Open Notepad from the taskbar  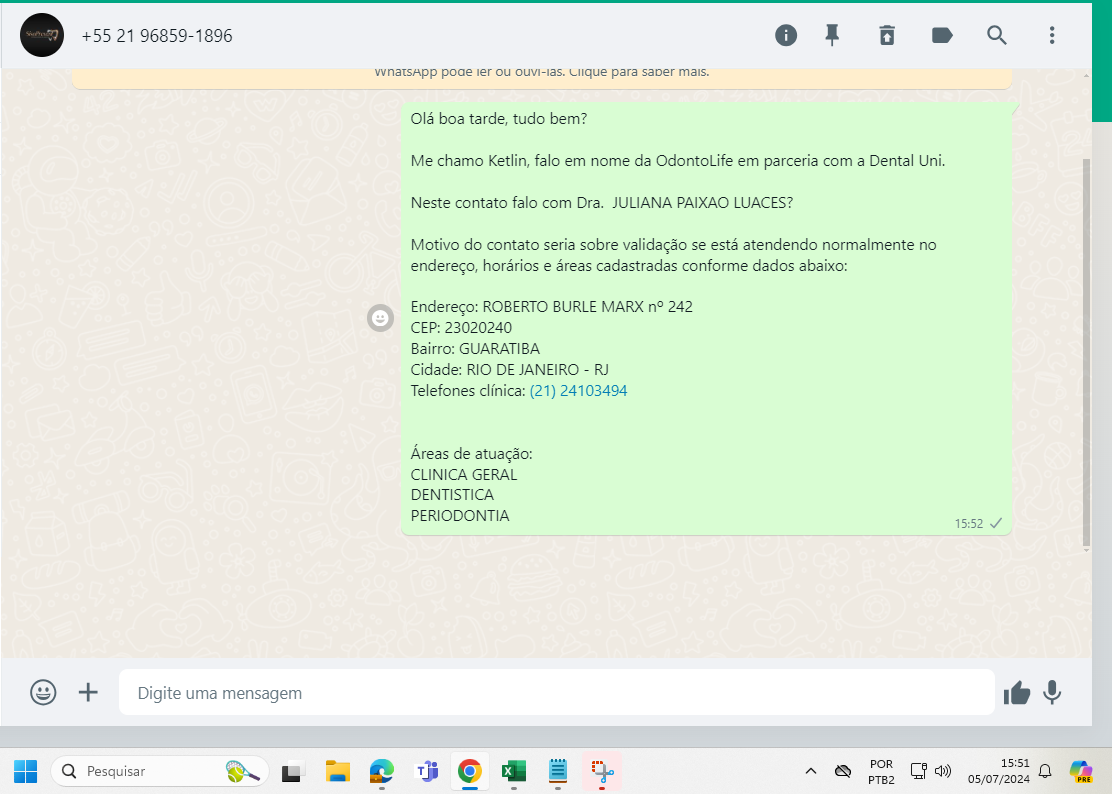point(558,771)
